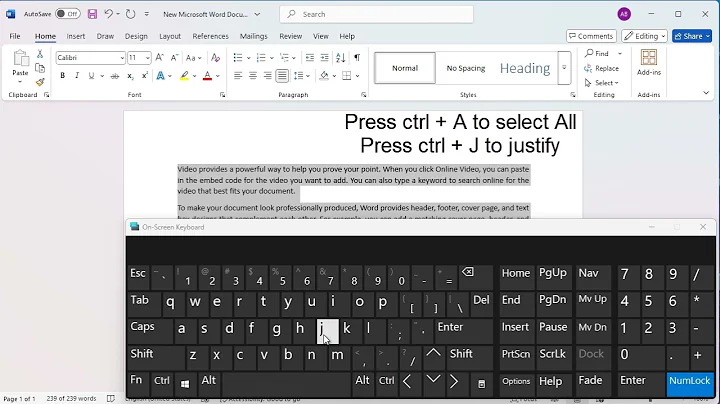
Task: Open the Bullets list dropdown arrow
Action: pyautogui.click(x=248, y=58)
